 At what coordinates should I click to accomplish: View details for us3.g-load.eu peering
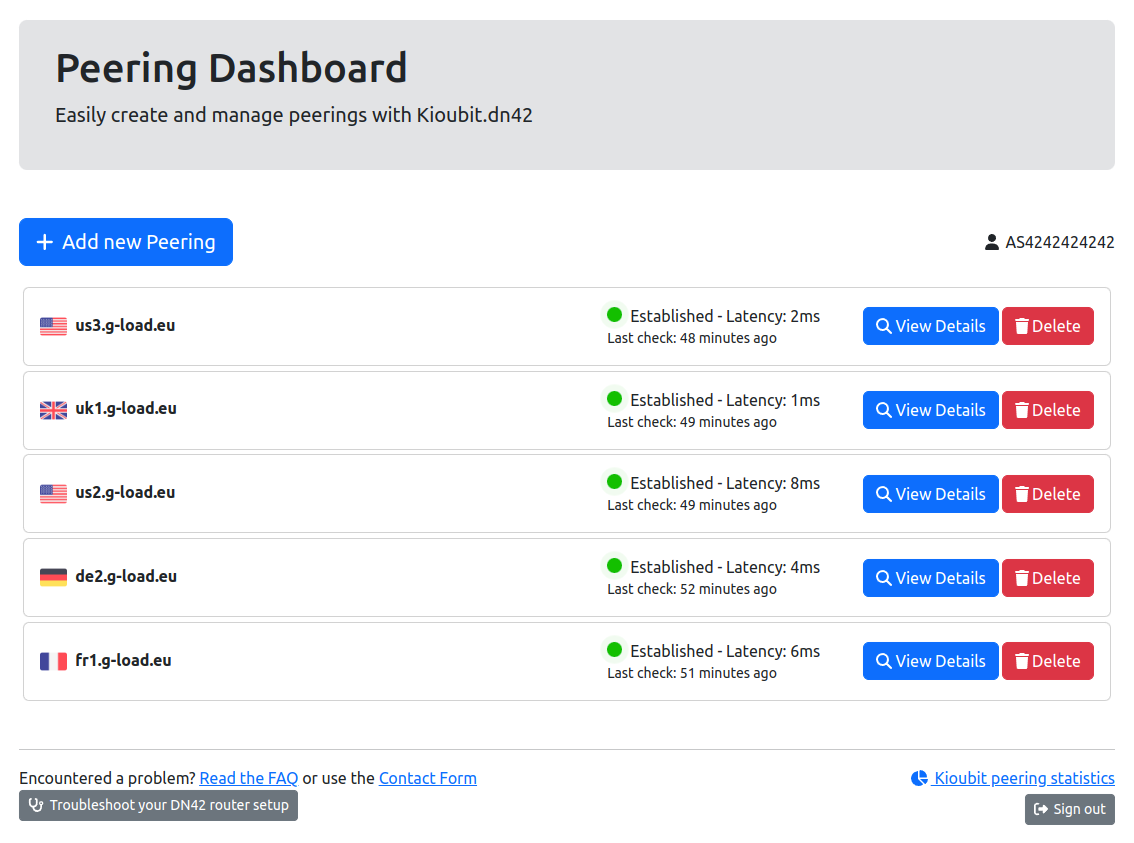[x=930, y=326]
